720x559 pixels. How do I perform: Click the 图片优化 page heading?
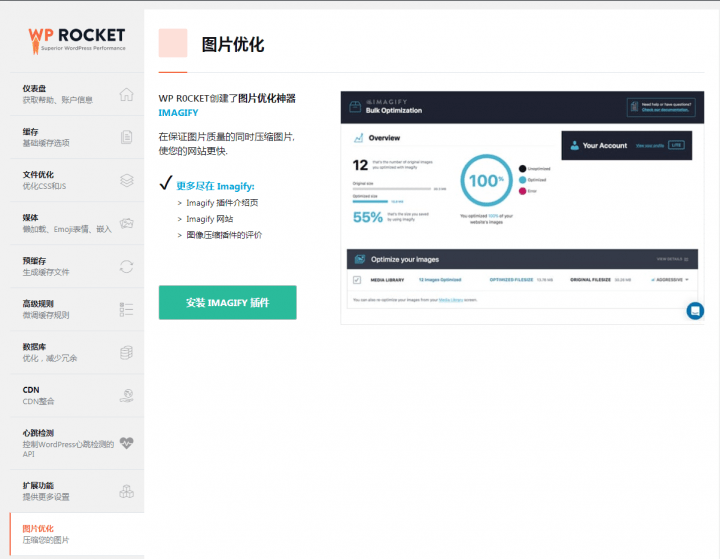tap(233, 45)
